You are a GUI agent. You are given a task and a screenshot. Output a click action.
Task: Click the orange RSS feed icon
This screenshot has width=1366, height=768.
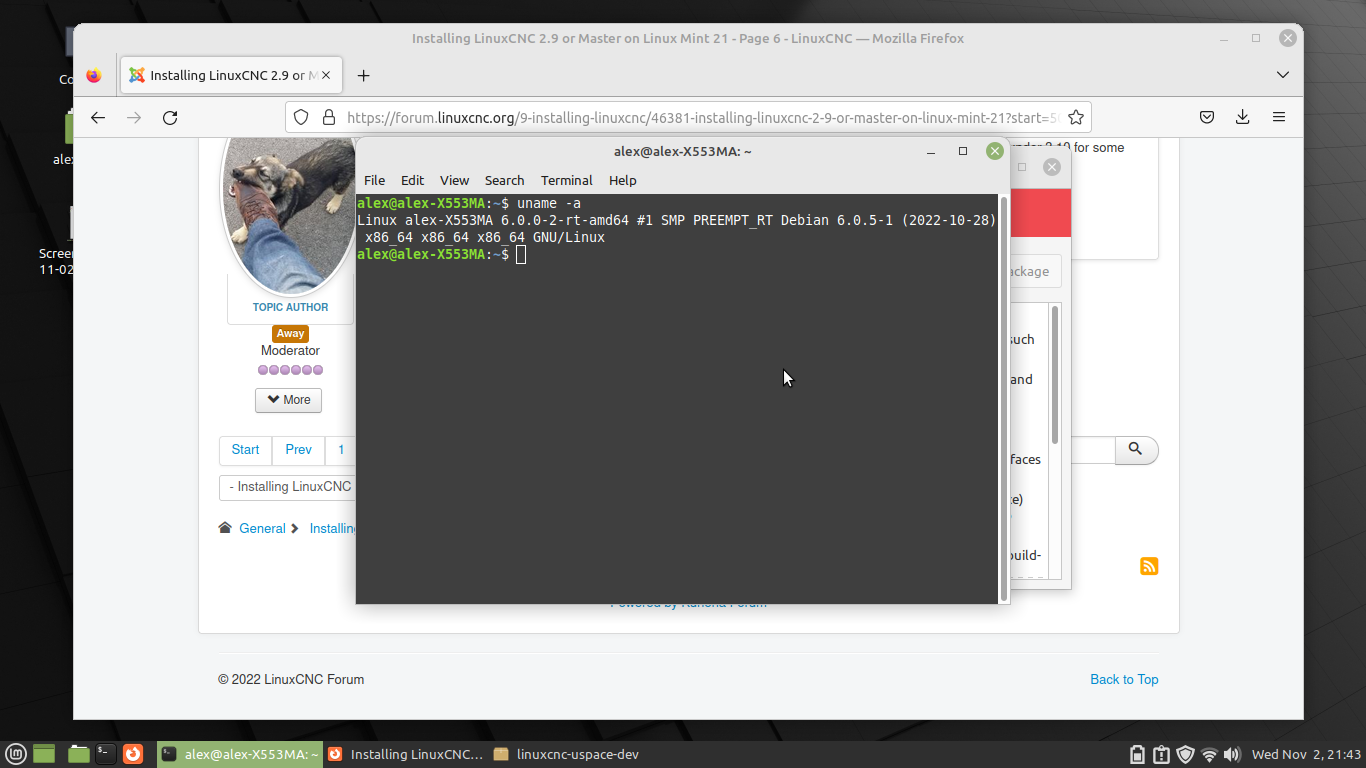pyautogui.click(x=1149, y=566)
